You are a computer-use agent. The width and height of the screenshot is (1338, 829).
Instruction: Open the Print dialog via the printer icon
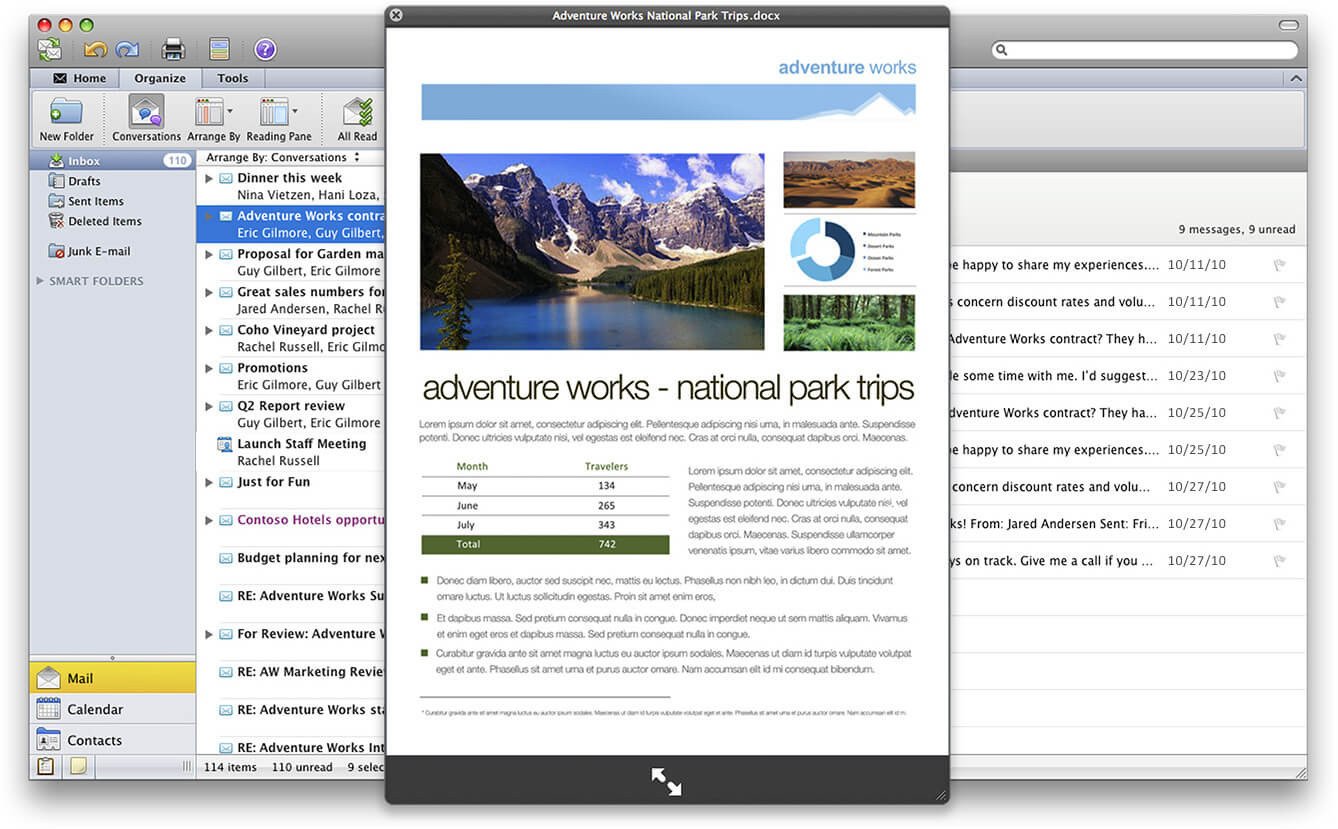click(171, 48)
